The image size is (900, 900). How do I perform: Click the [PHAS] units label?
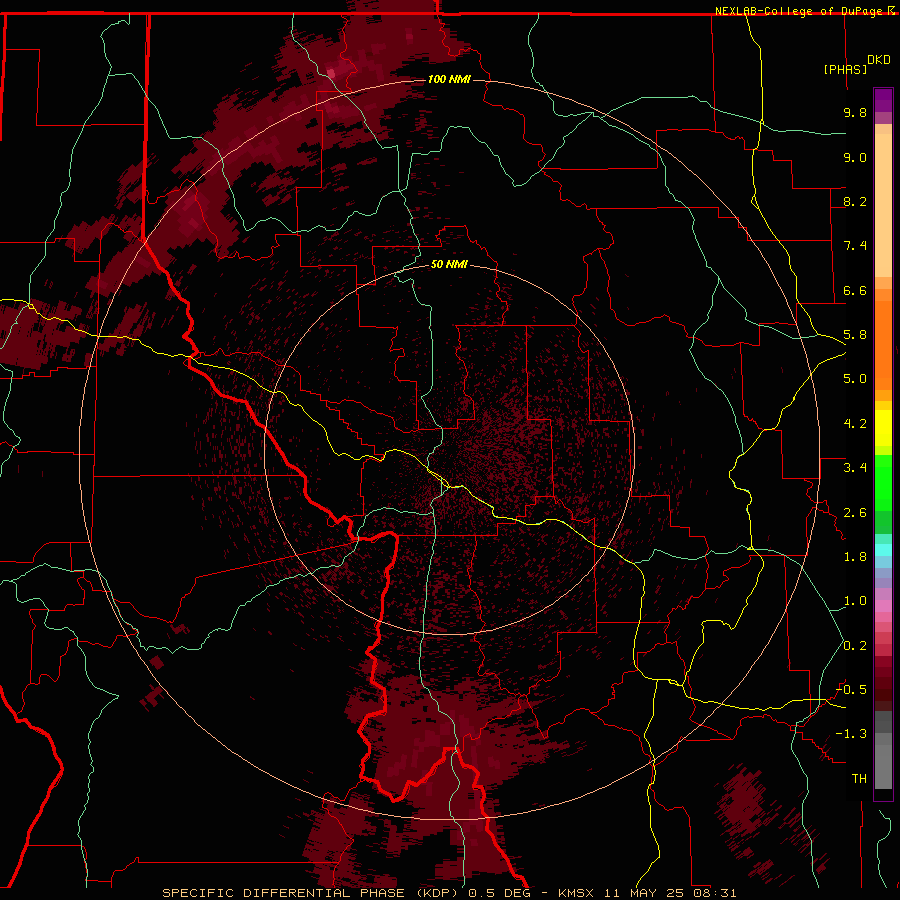pyautogui.click(x=845, y=69)
